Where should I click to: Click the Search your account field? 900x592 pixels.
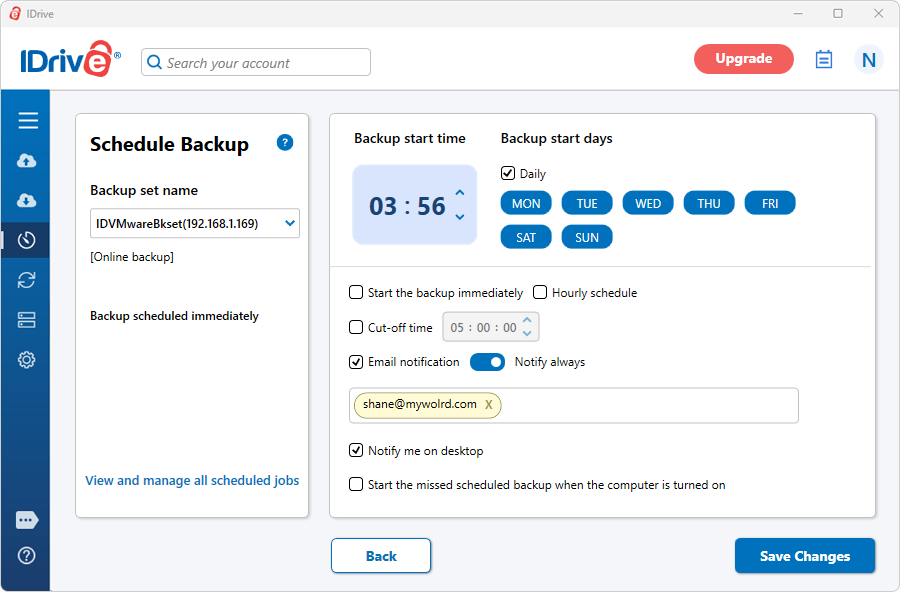tap(257, 63)
